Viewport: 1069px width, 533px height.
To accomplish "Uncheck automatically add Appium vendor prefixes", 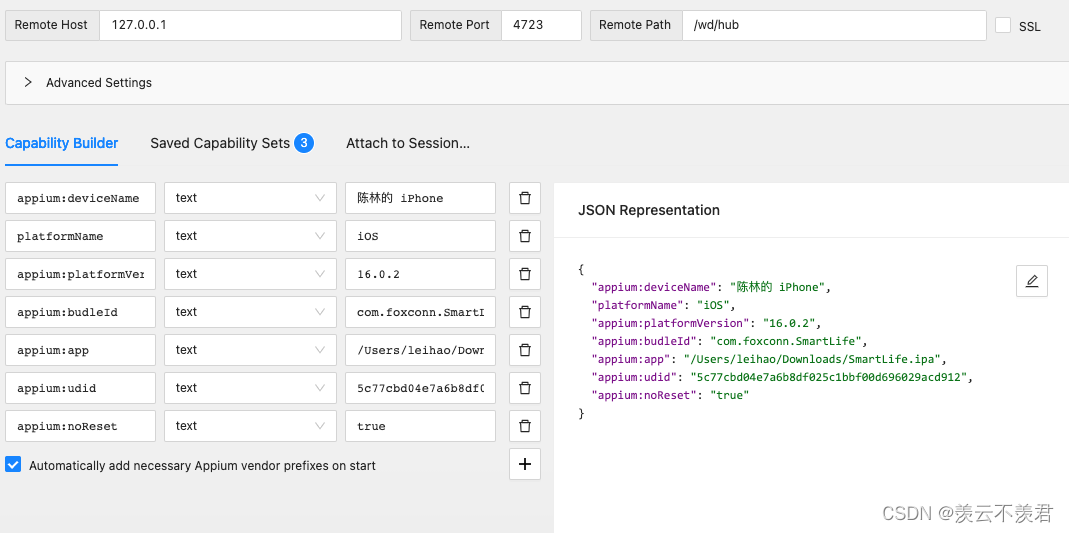I will point(13,465).
